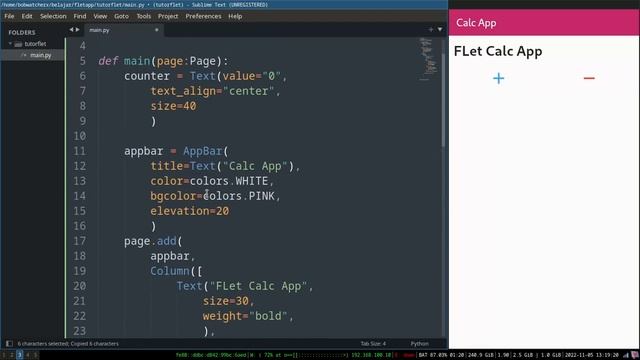Screen dimensions: 640x360
Task: Click "WHITE" on line 13
Action: click(251, 181)
